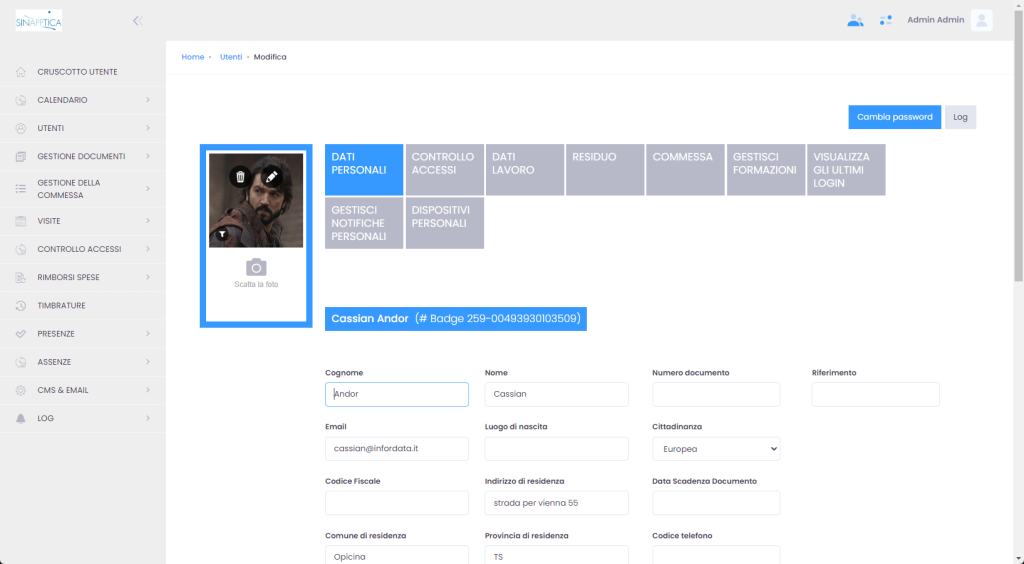Delete the profile photo with trash icon
Image resolution: width=1024 pixels, height=564 pixels.
coord(240,177)
